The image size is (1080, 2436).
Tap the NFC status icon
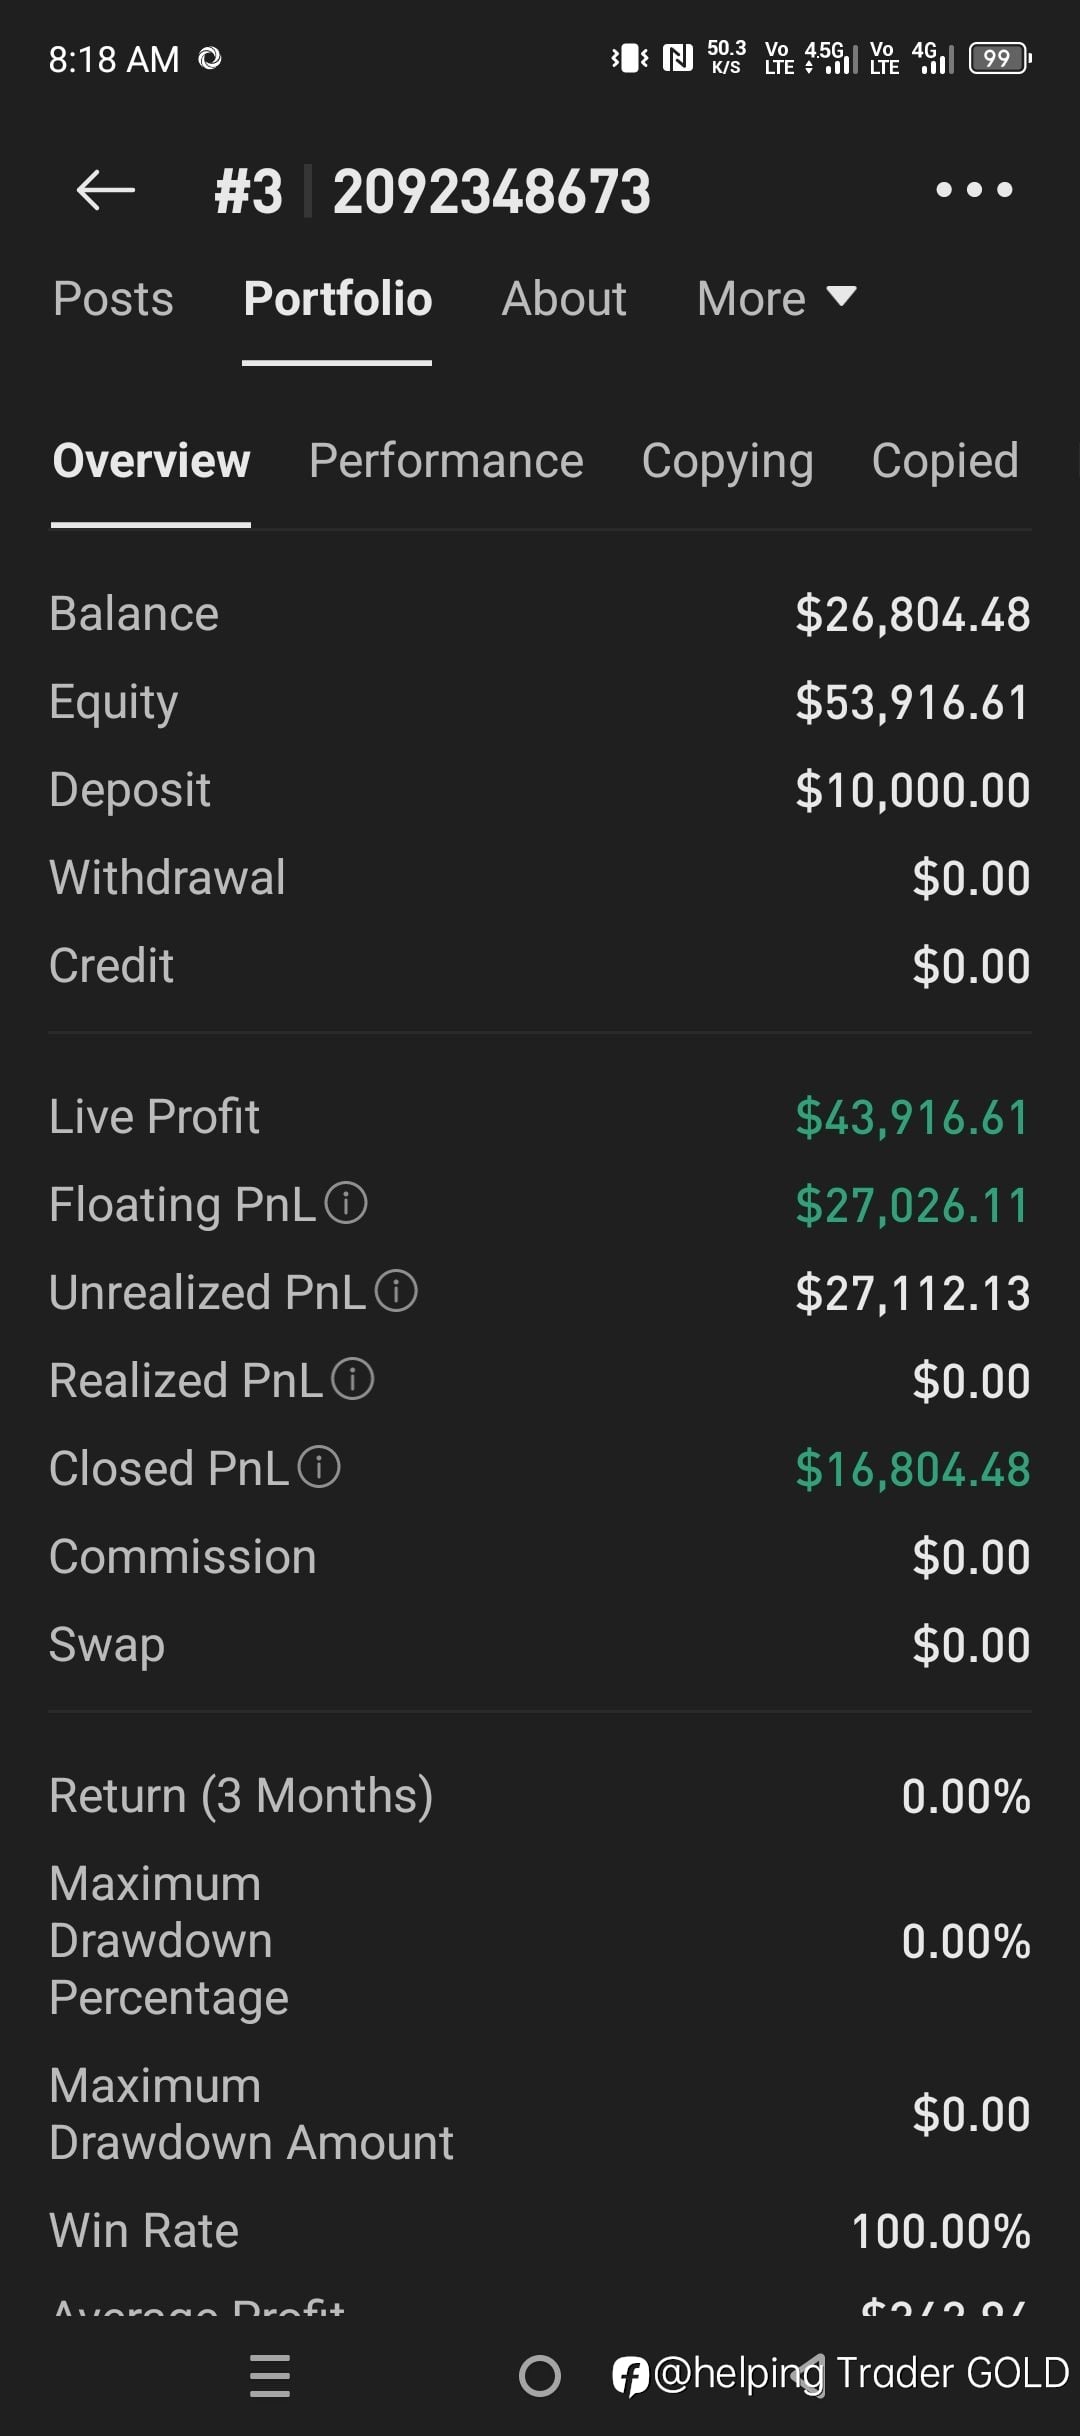678,59
